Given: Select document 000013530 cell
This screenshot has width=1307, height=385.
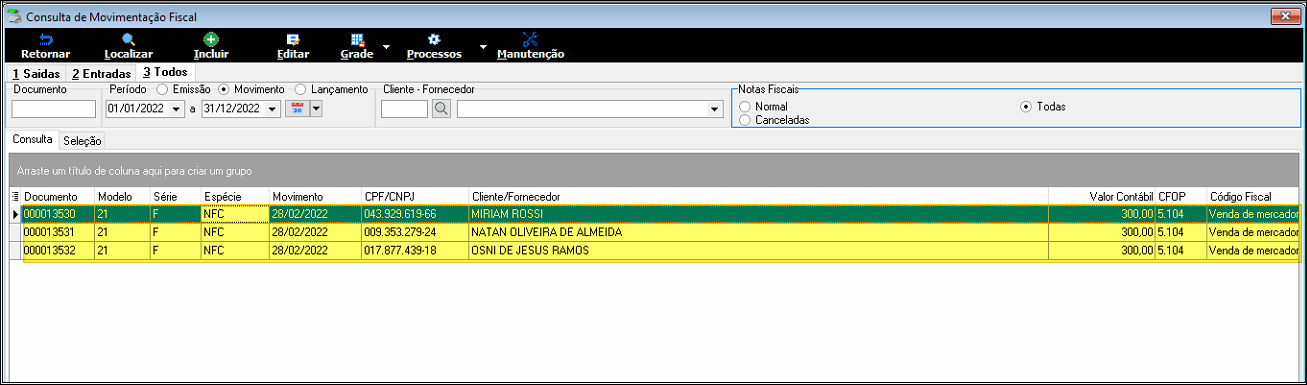Looking at the screenshot, I should pos(58,214).
